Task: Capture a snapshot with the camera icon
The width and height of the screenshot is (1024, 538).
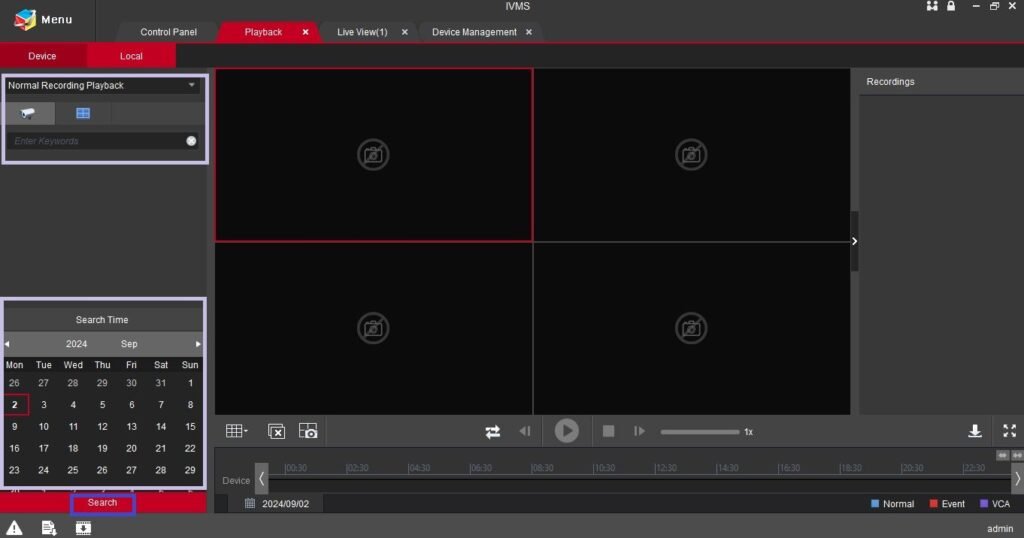Action: pyautogui.click(x=308, y=431)
